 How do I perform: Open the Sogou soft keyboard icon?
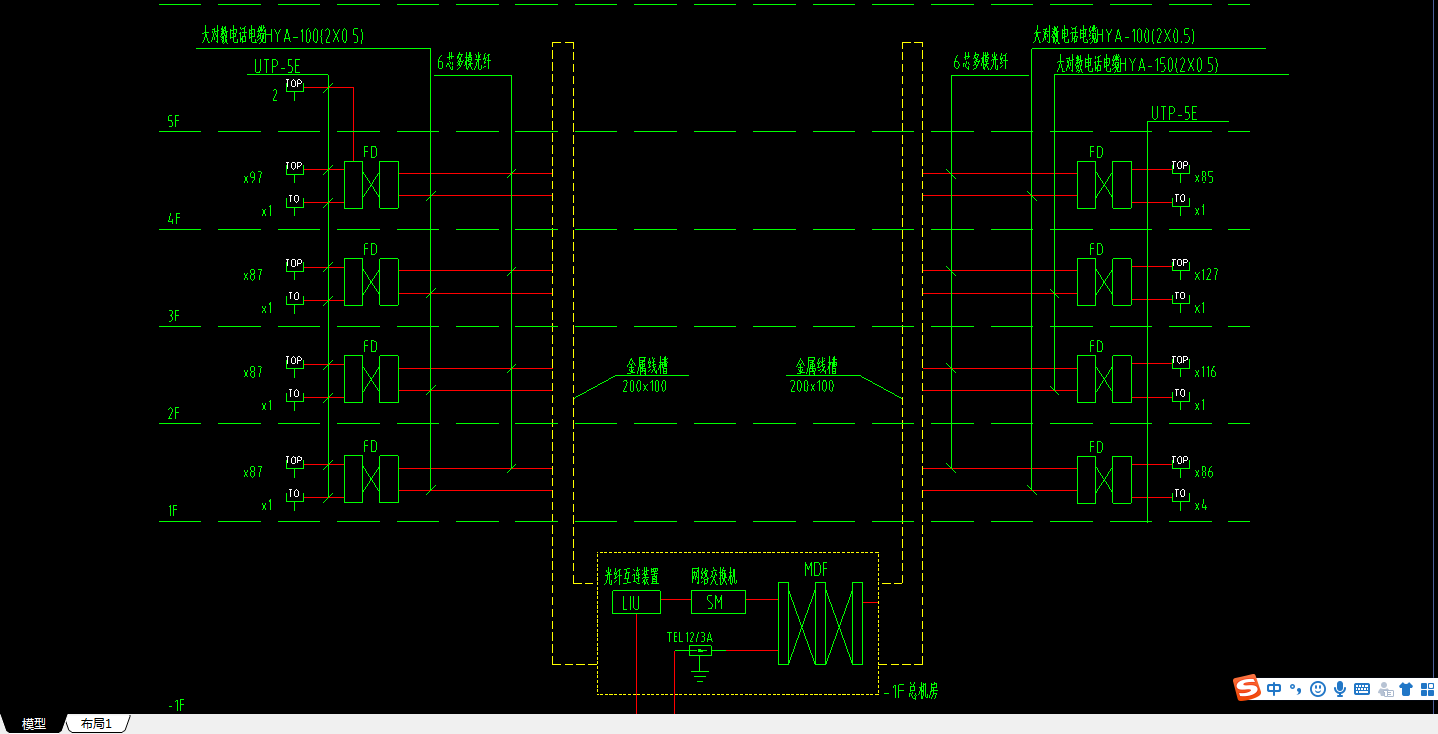tap(1362, 689)
